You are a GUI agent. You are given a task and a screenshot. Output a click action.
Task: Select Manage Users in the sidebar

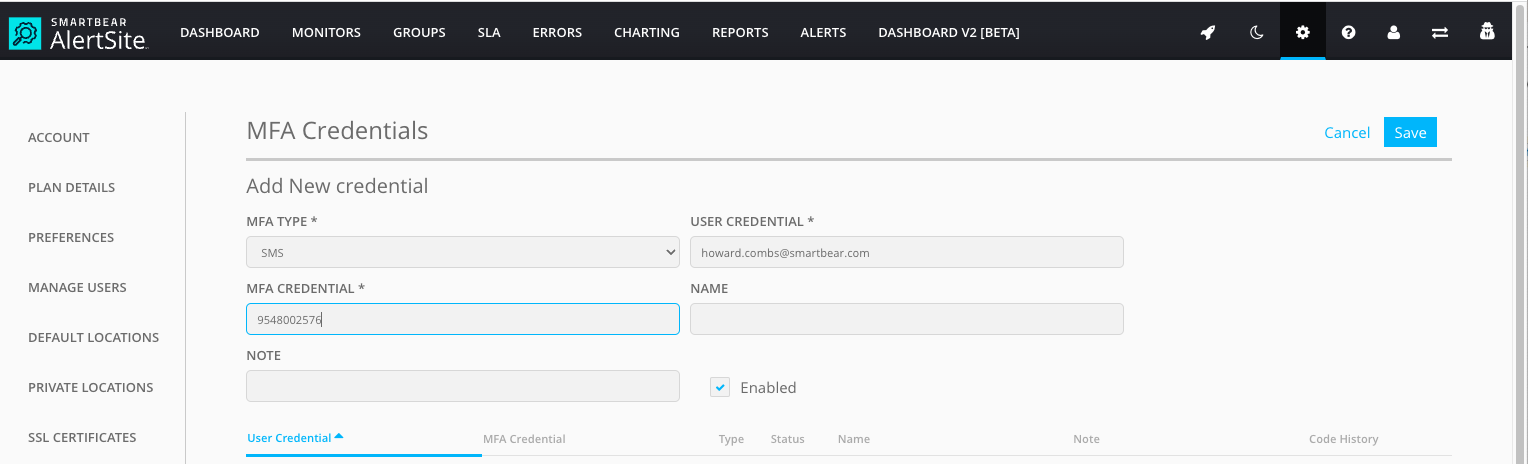pos(77,287)
